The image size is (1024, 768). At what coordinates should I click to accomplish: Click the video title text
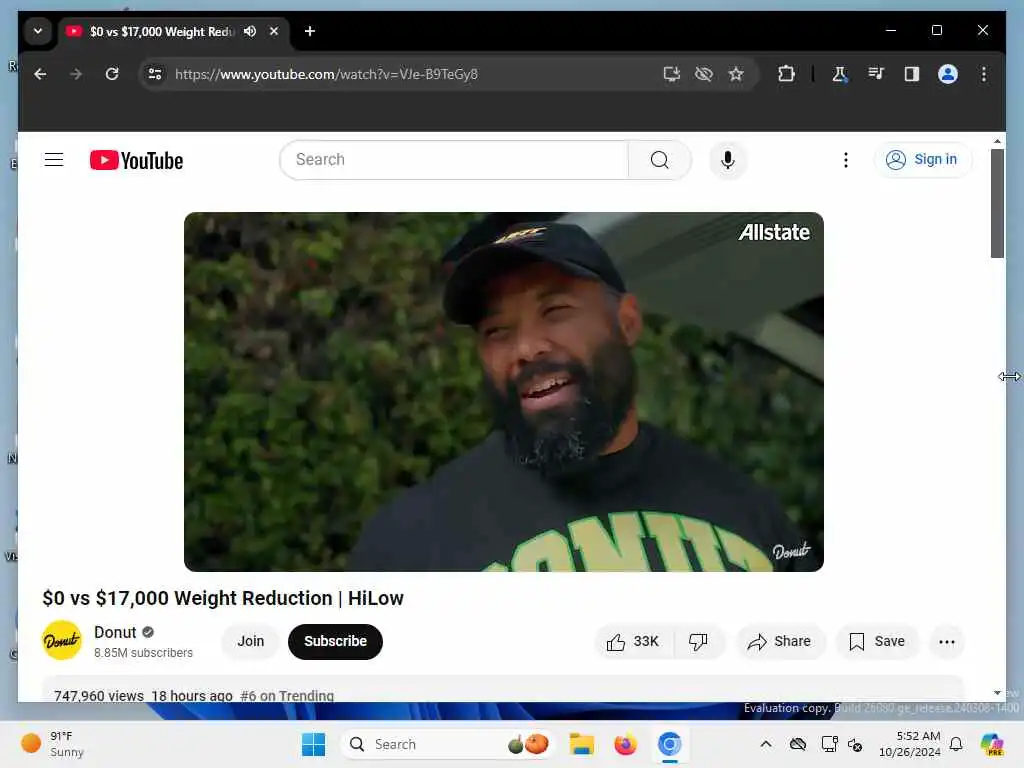(223, 598)
